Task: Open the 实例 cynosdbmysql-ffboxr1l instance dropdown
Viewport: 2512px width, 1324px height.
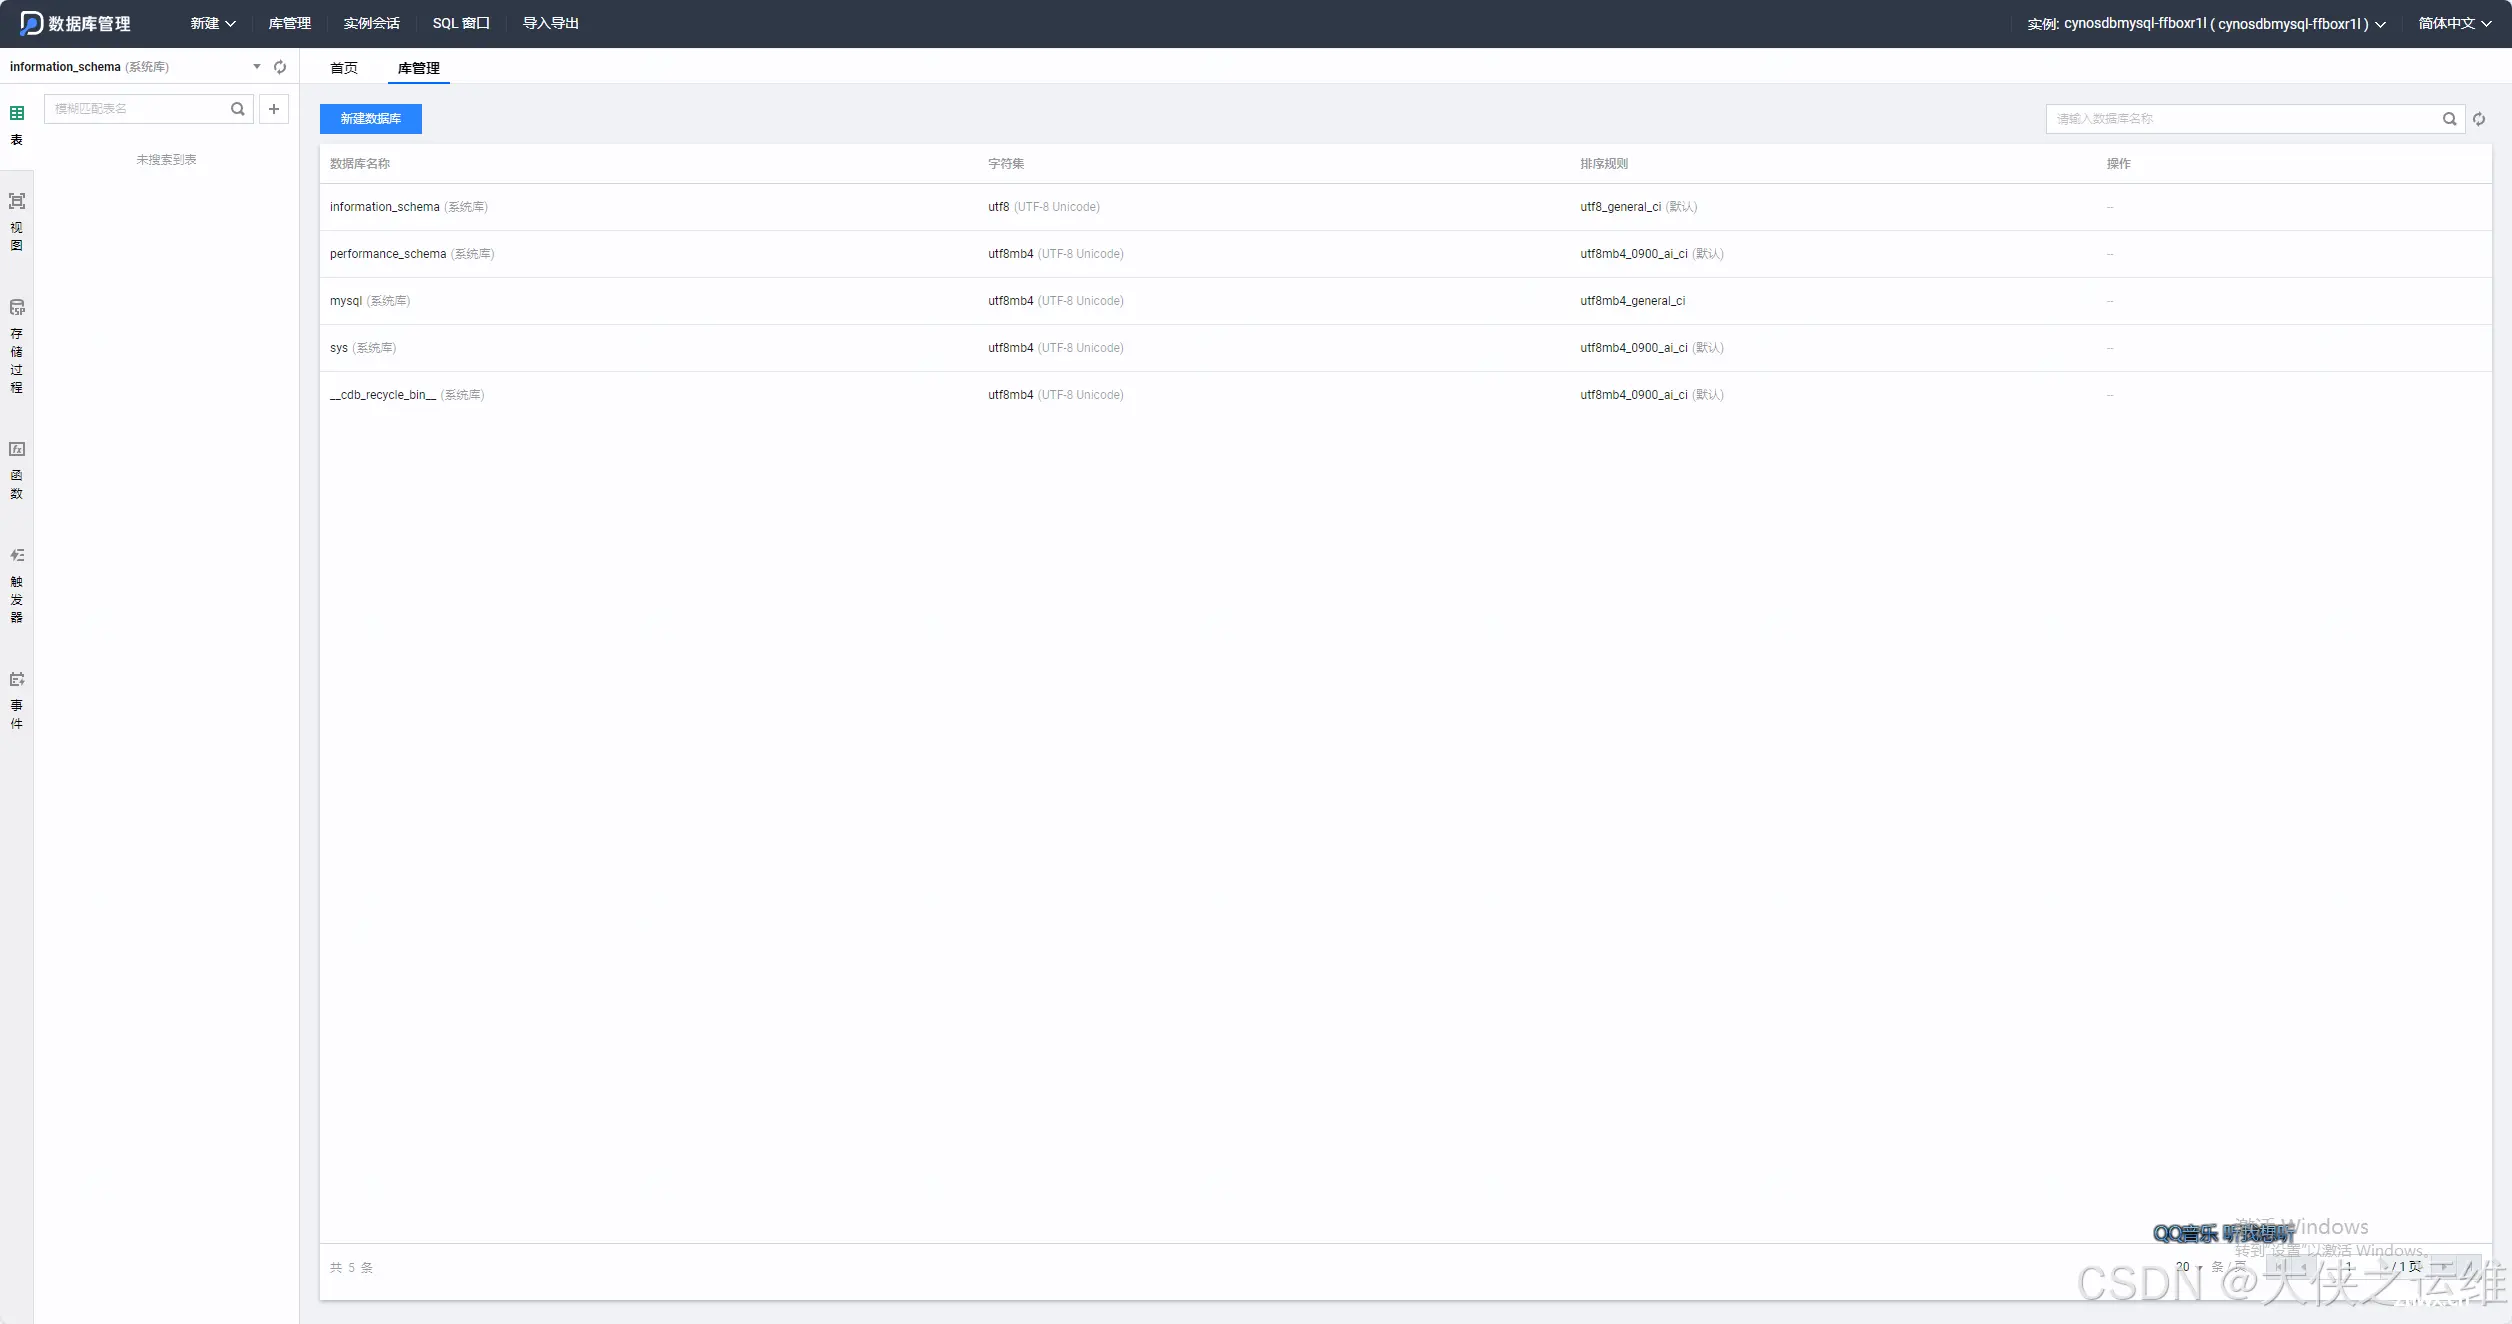Action: (x=2206, y=23)
